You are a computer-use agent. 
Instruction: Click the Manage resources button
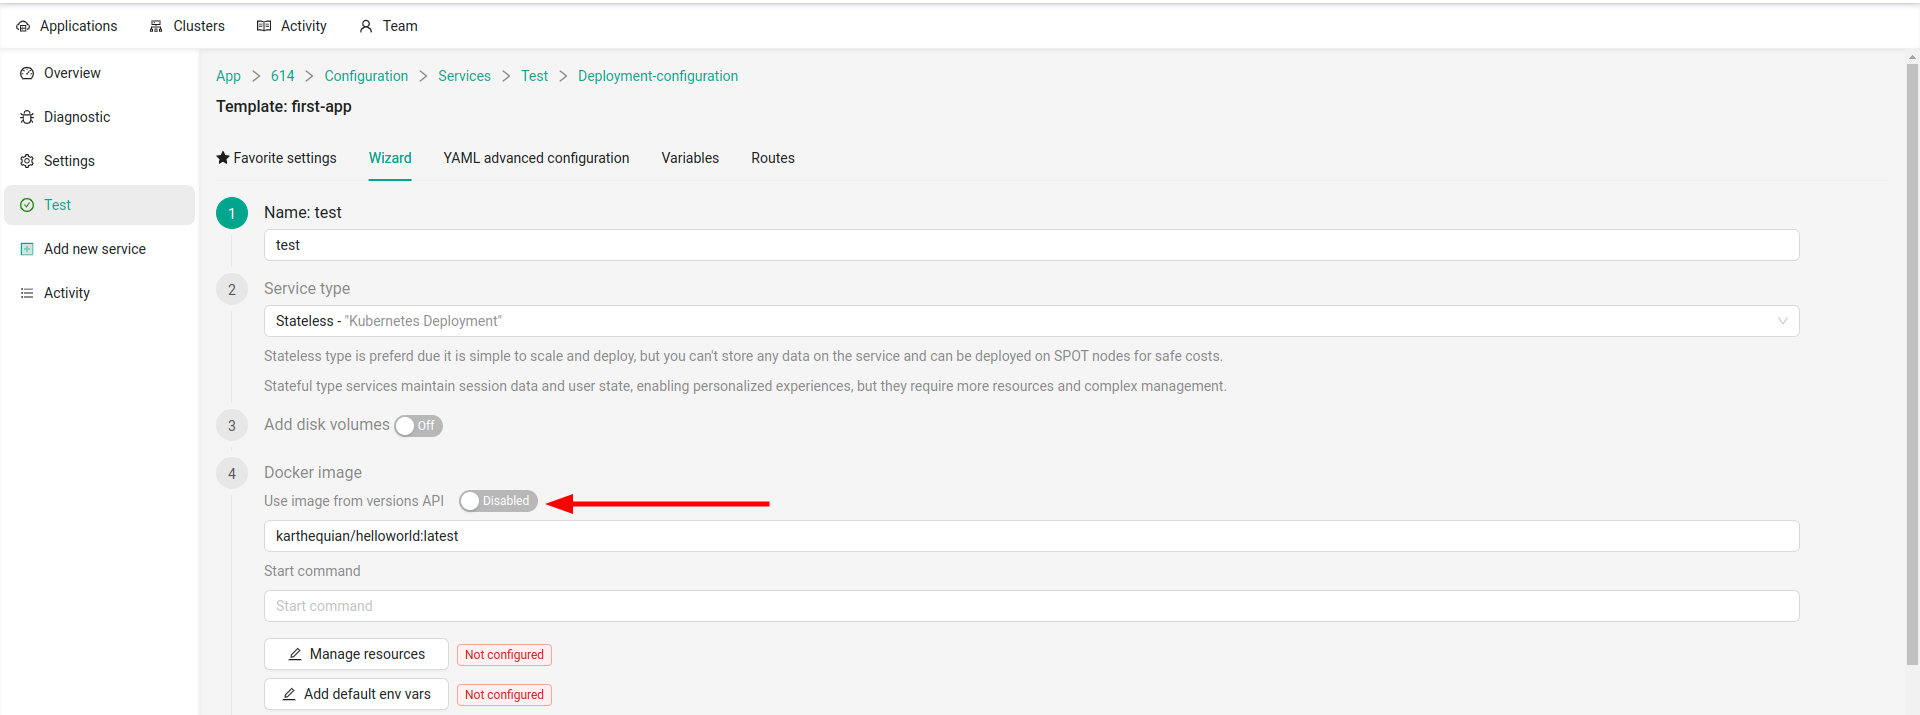[356, 654]
